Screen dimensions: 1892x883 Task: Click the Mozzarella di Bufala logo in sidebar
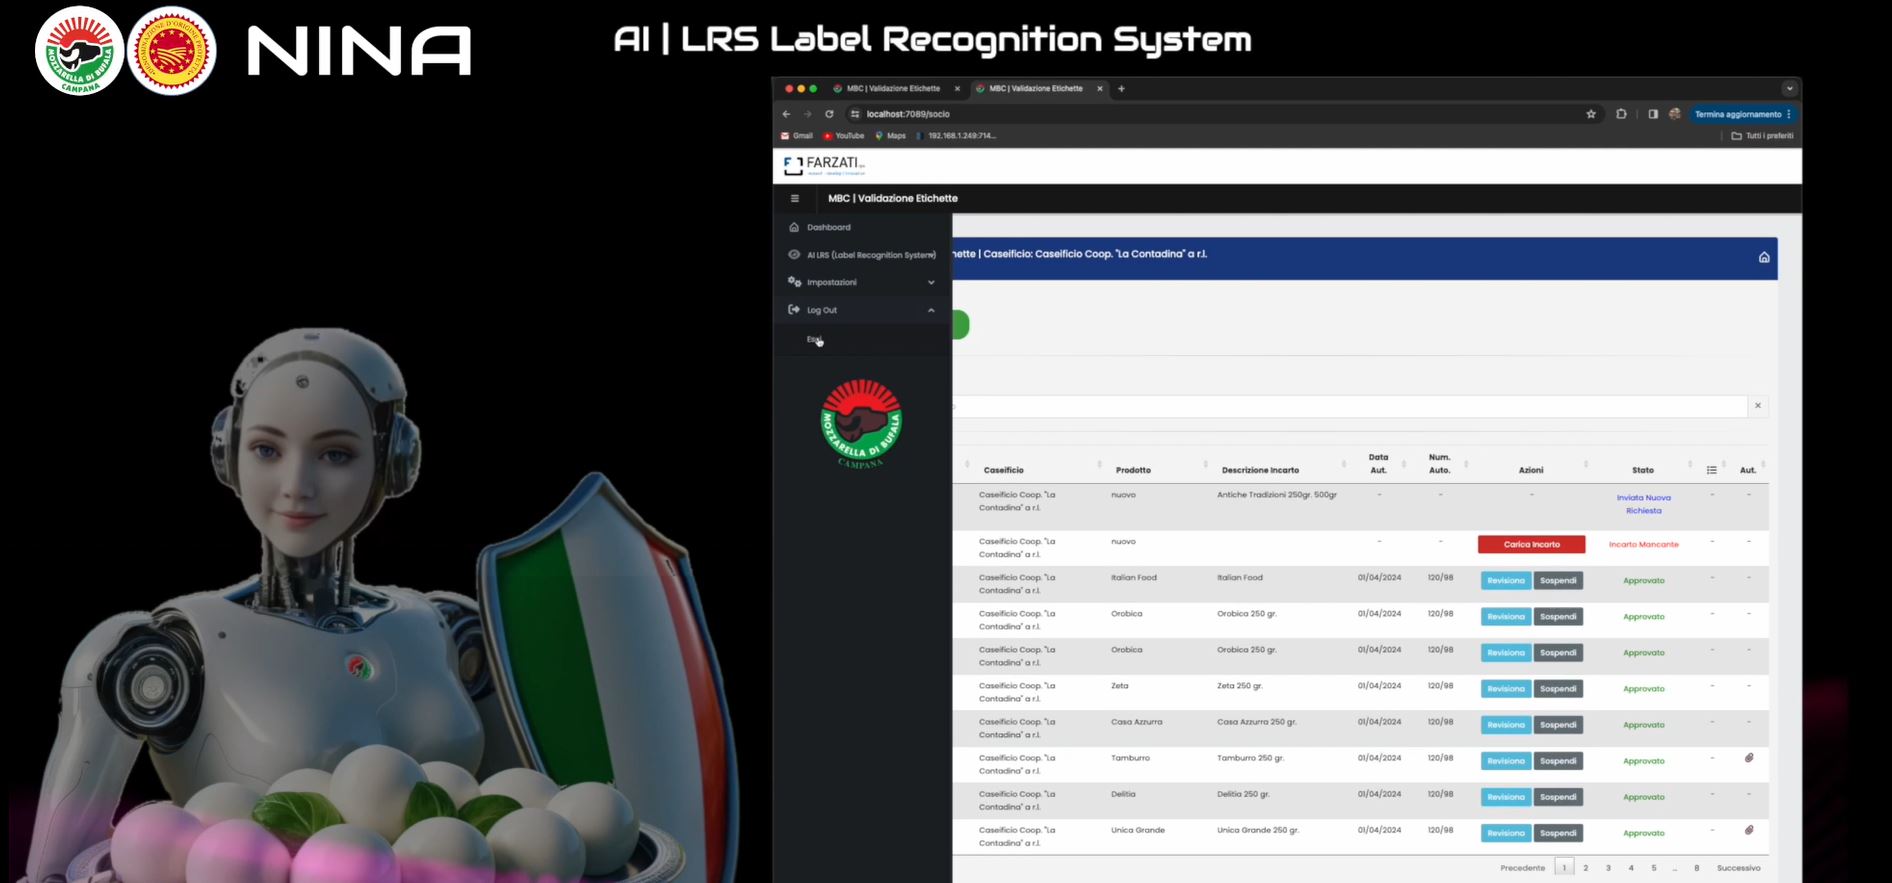[x=861, y=424]
